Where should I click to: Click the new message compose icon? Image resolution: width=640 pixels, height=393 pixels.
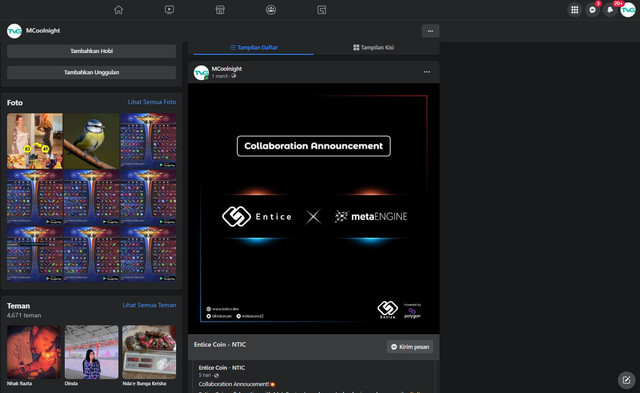[627, 380]
